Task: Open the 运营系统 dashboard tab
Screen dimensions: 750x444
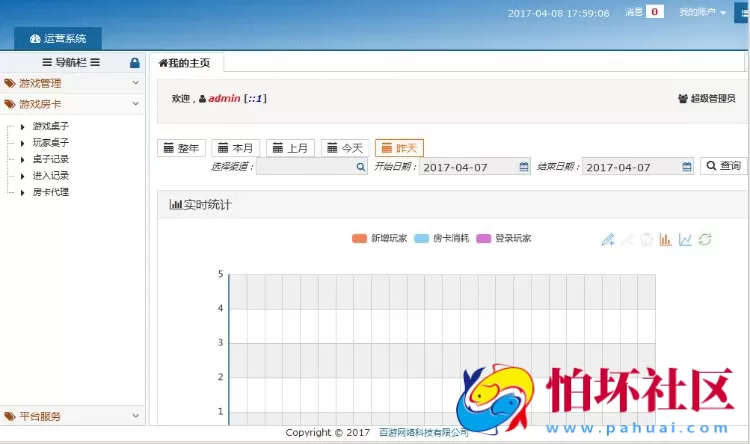Action: (x=58, y=39)
